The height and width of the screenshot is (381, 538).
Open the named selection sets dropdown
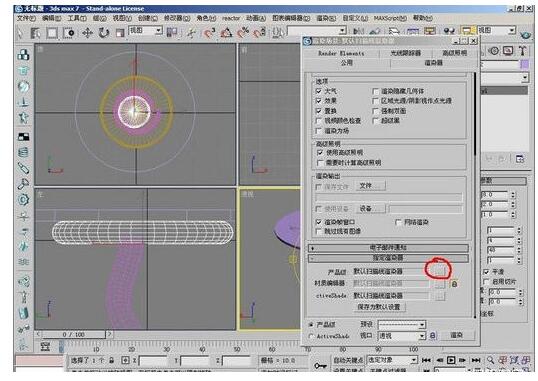[x=317, y=31]
